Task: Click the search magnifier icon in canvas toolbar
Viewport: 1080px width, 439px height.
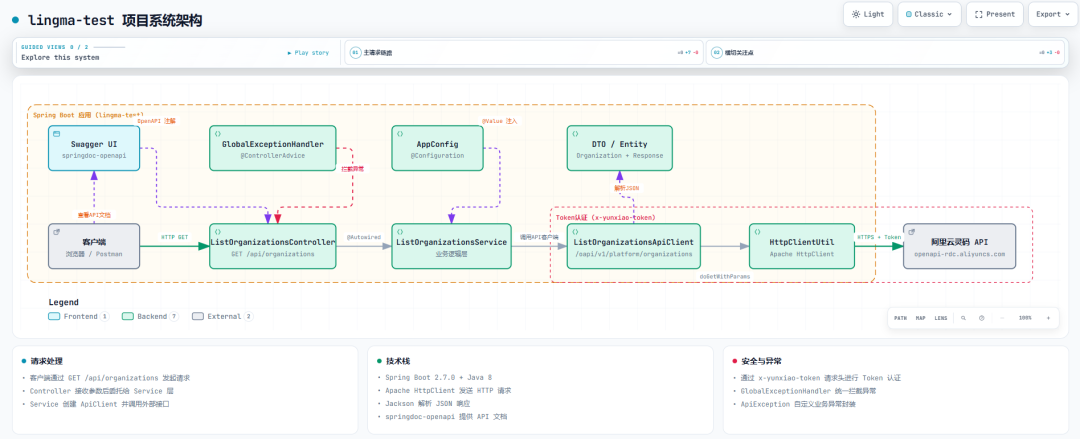Action: tap(963, 318)
